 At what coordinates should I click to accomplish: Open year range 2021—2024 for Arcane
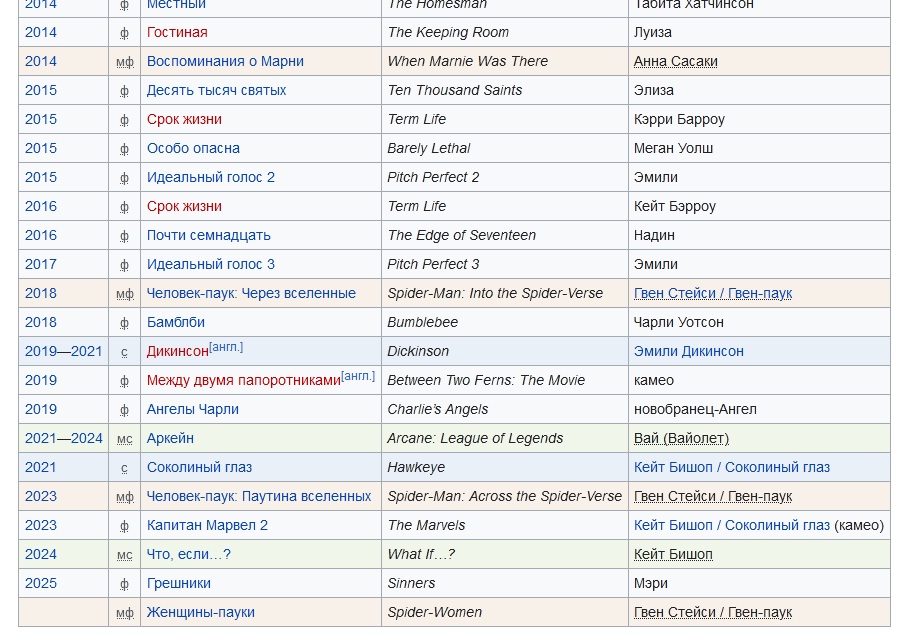[x=63, y=439]
